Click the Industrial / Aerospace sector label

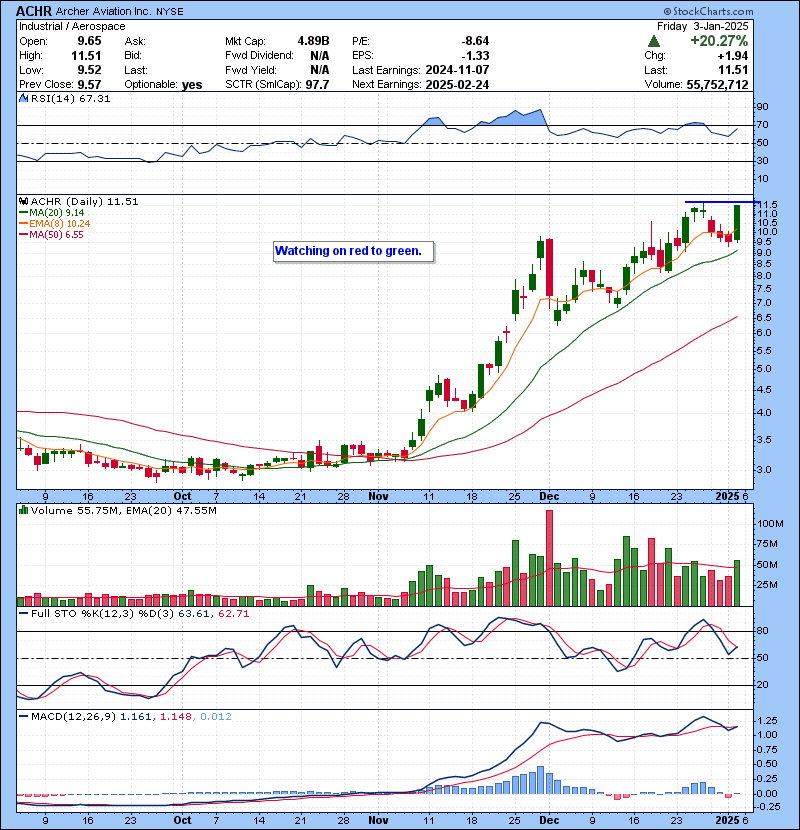coord(72,26)
